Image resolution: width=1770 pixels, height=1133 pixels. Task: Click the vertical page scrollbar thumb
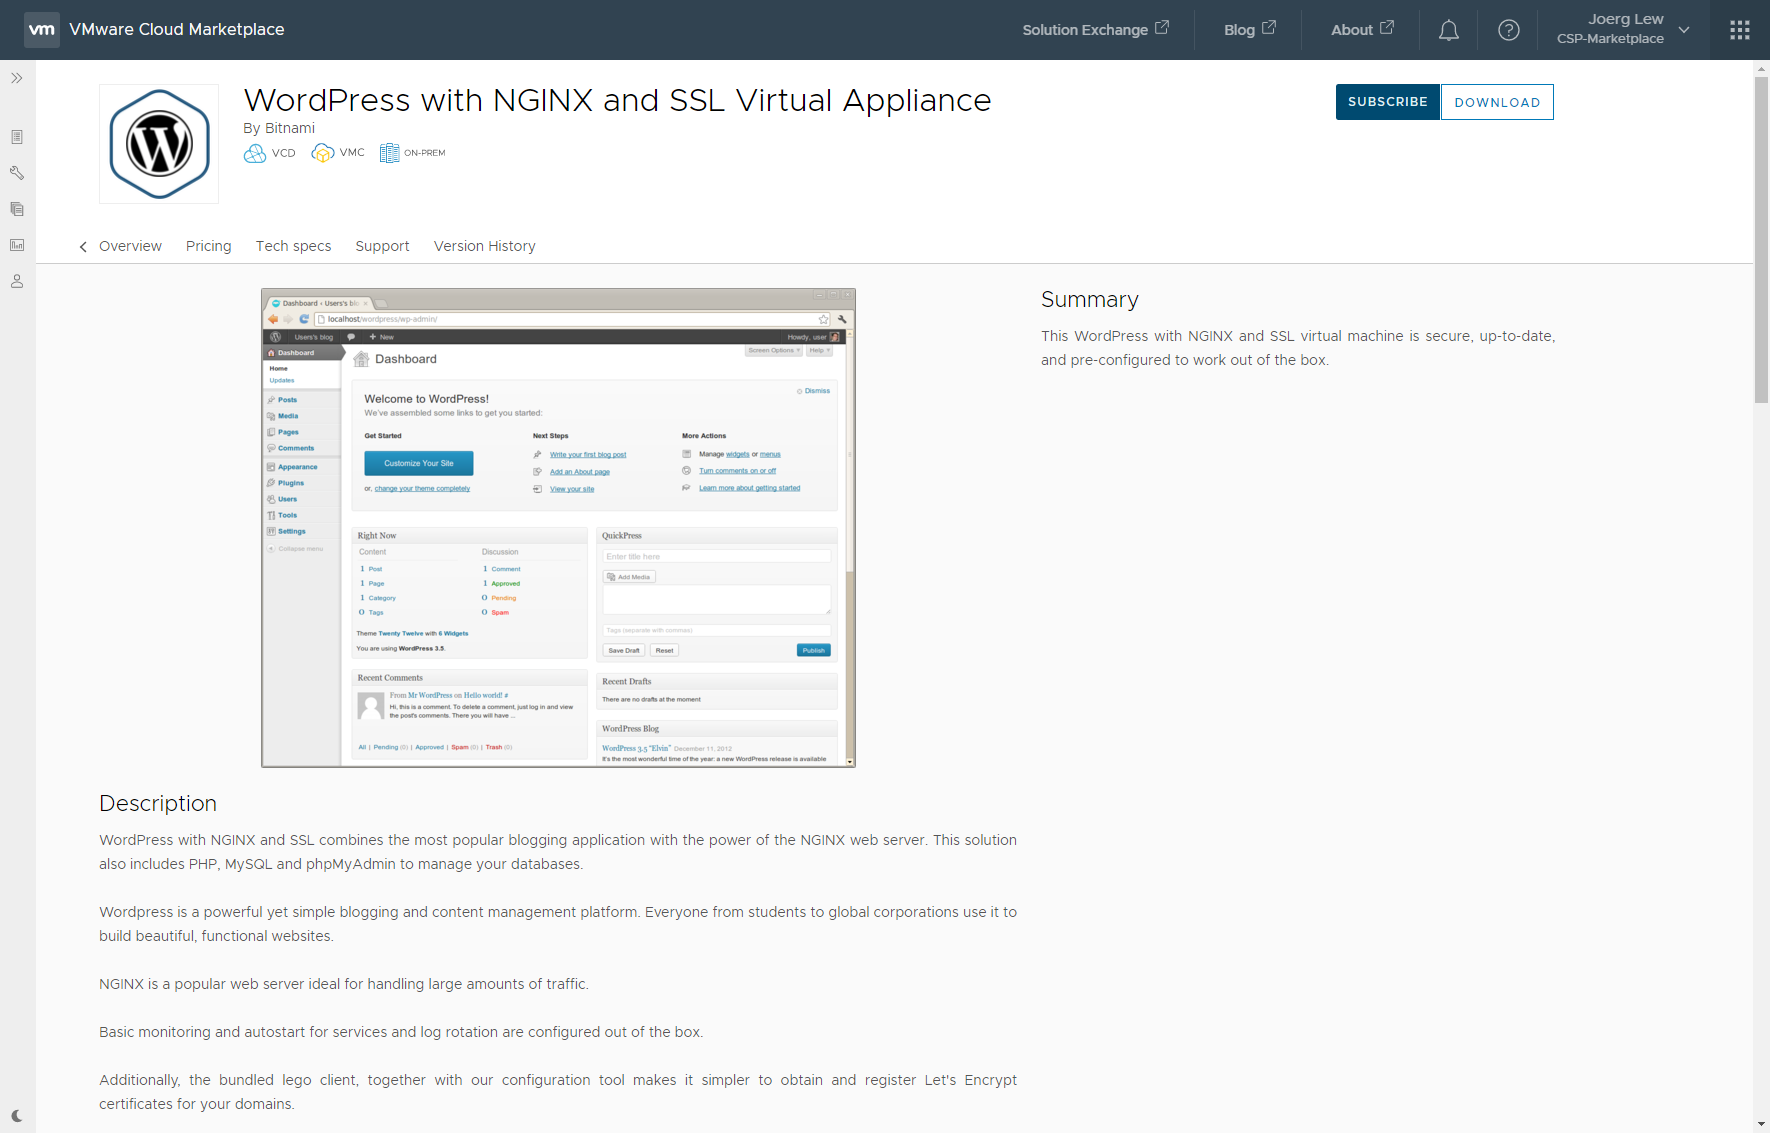tap(1761, 240)
